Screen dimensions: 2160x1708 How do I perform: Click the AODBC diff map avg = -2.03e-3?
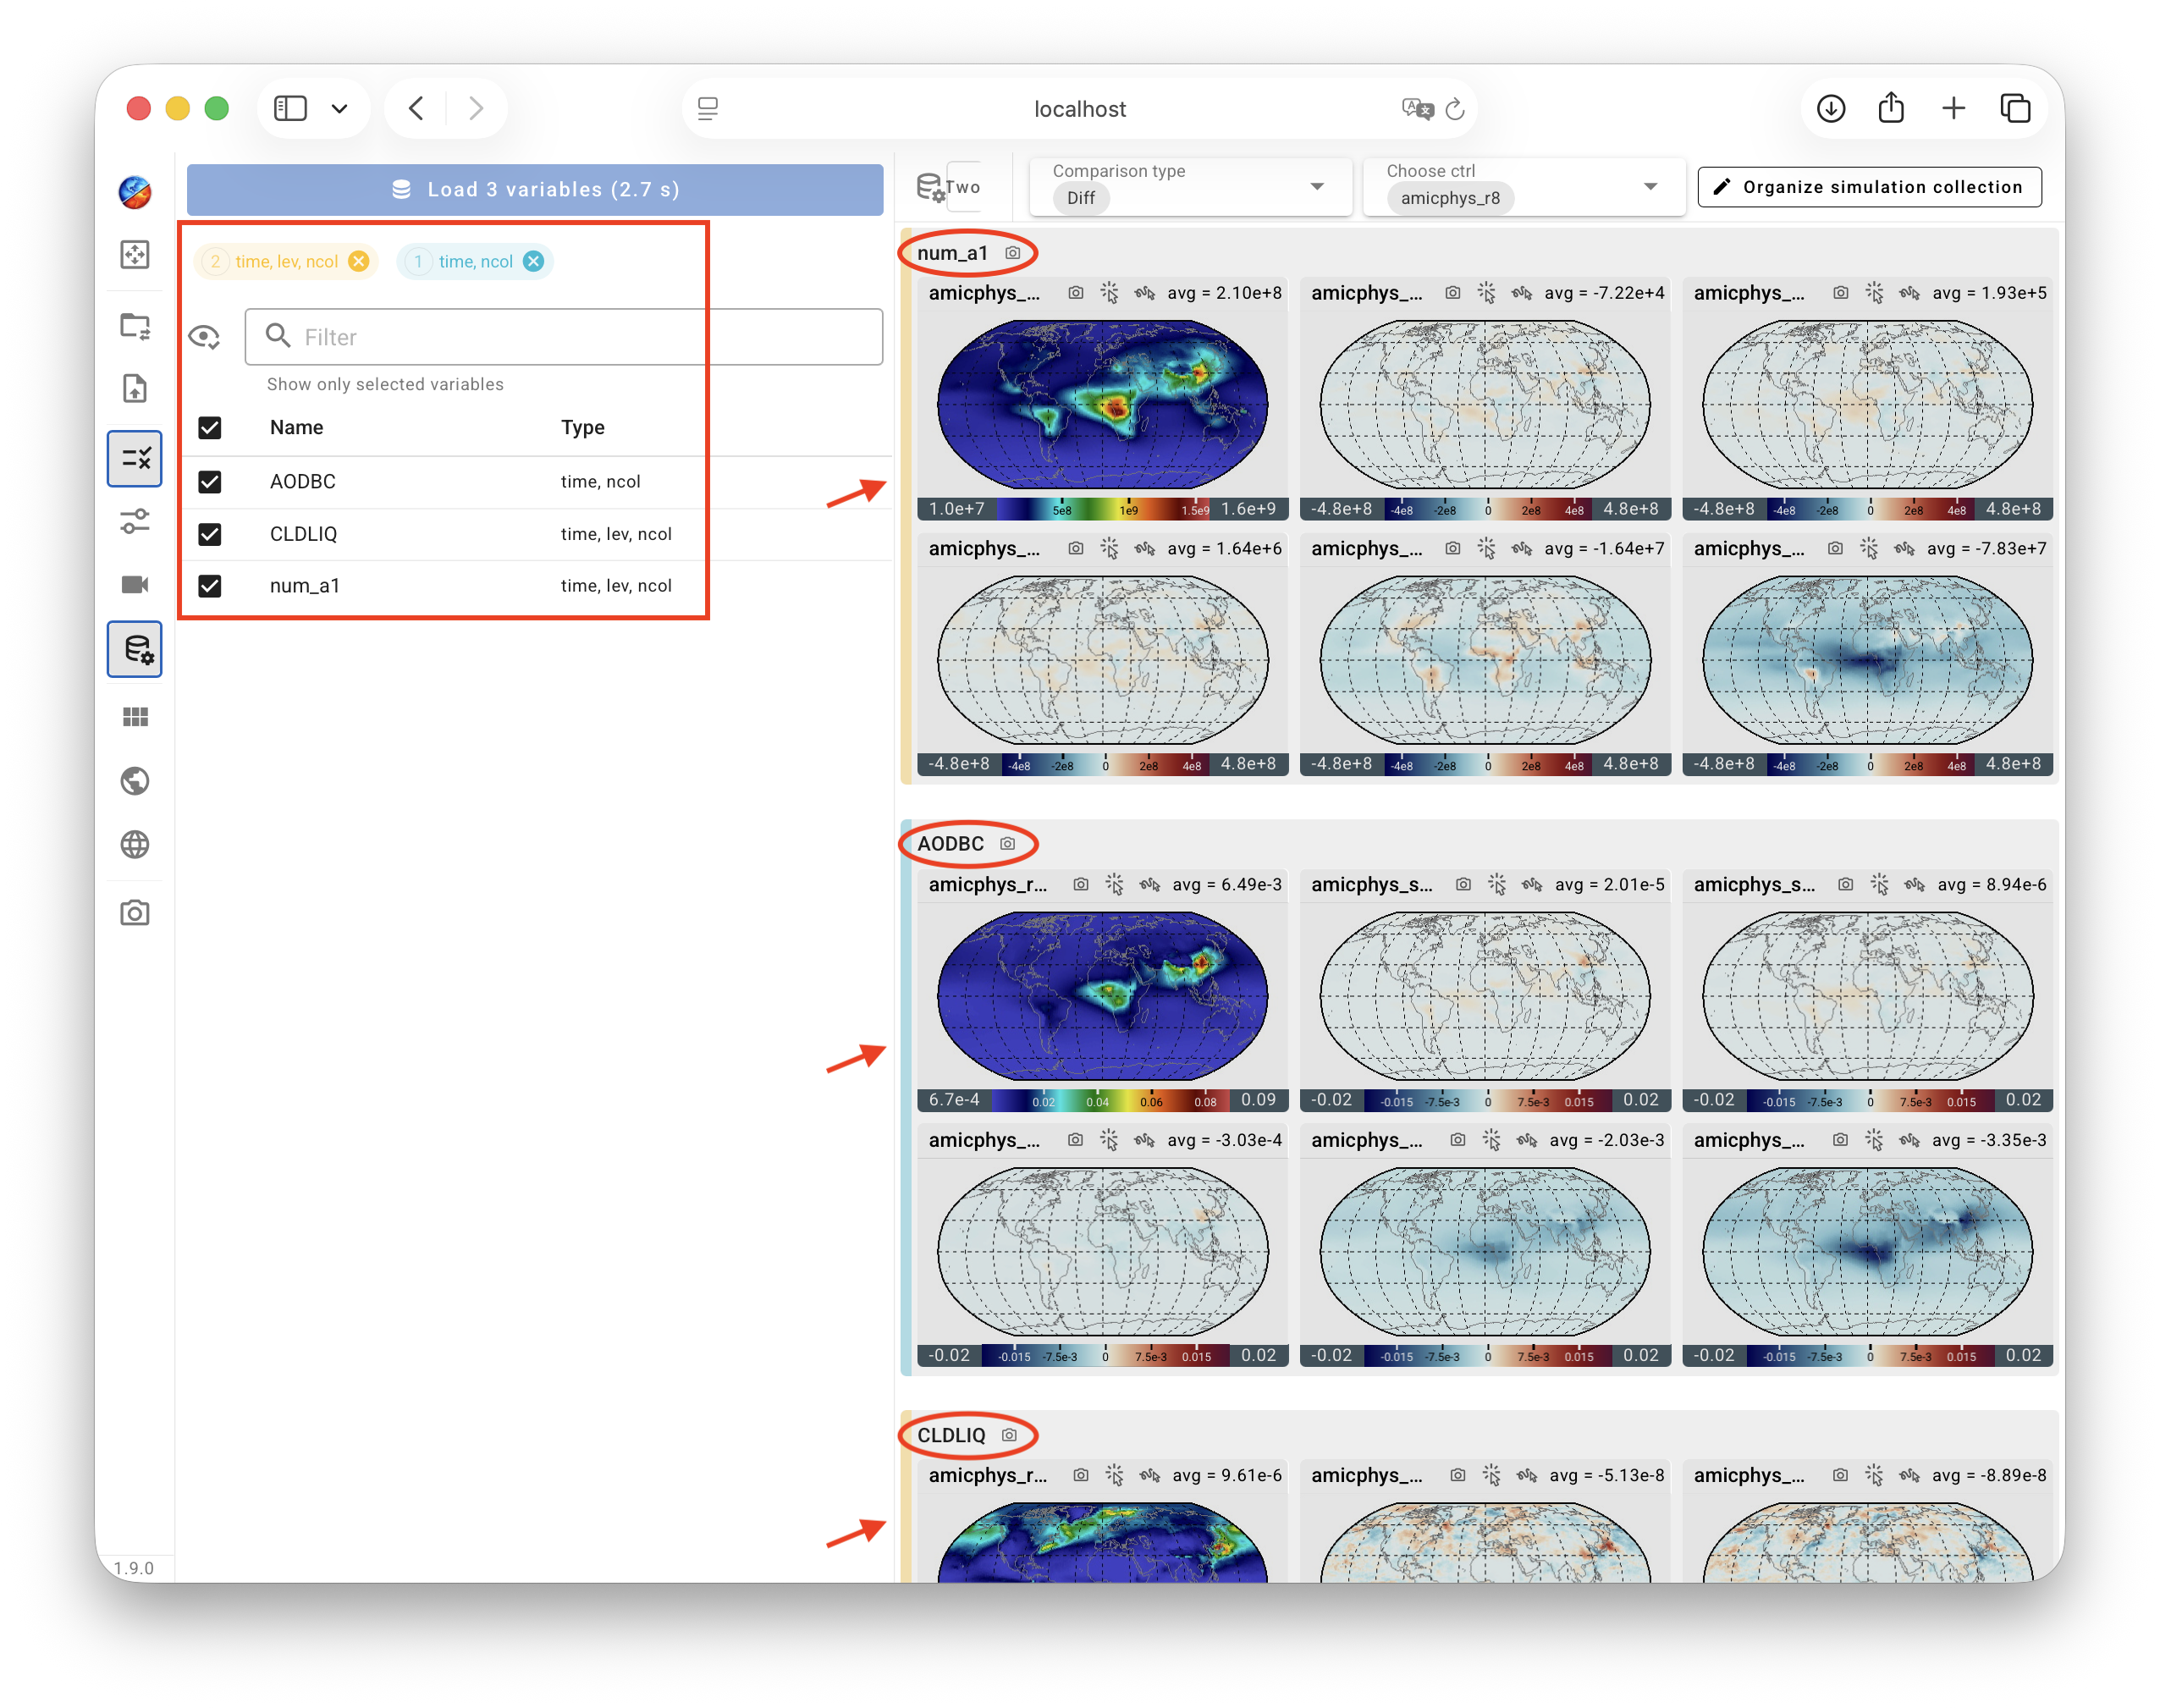point(1486,1251)
